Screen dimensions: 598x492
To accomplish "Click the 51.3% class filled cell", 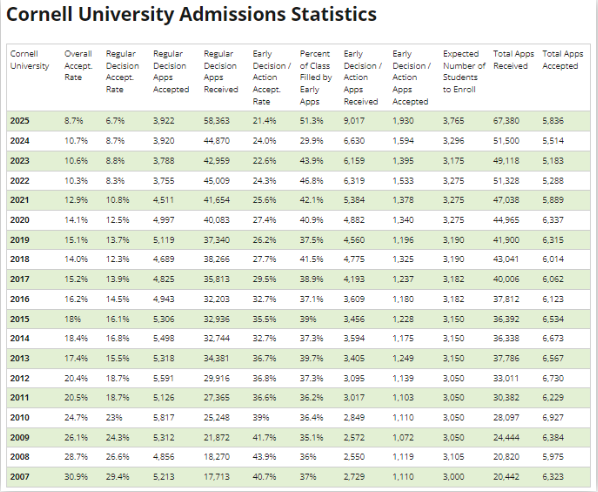I will (311, 121).
